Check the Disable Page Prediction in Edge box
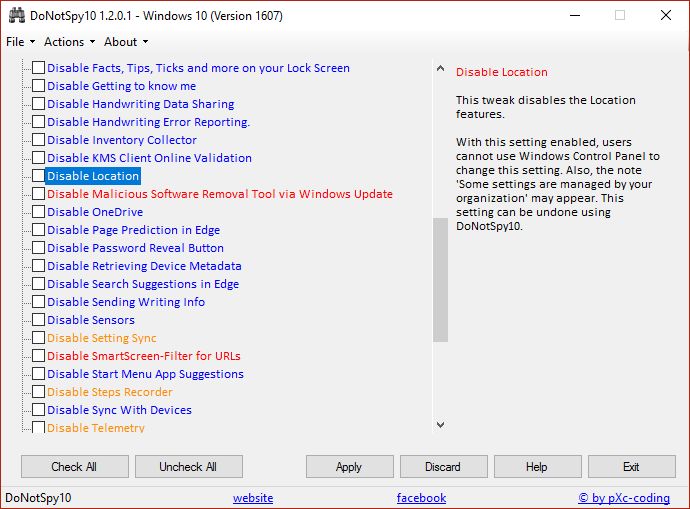The image size is (690, 509). (38, 230)
